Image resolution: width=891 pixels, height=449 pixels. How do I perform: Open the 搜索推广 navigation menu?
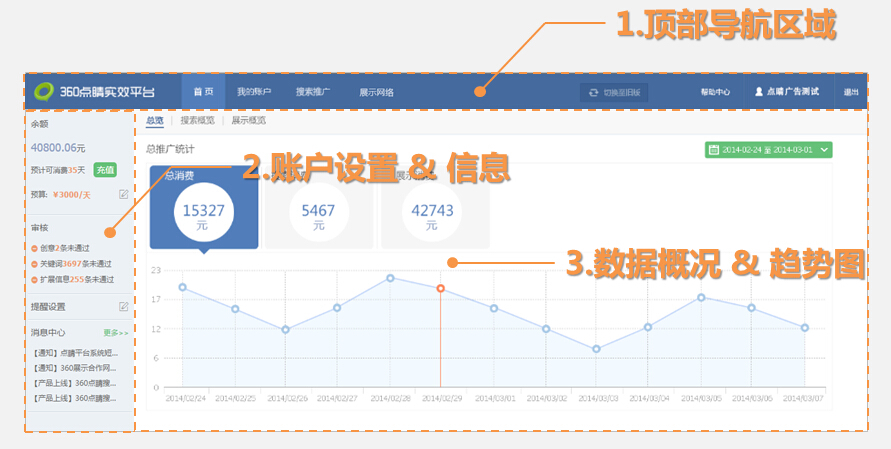pyautogui.click(x=313, y=92)
